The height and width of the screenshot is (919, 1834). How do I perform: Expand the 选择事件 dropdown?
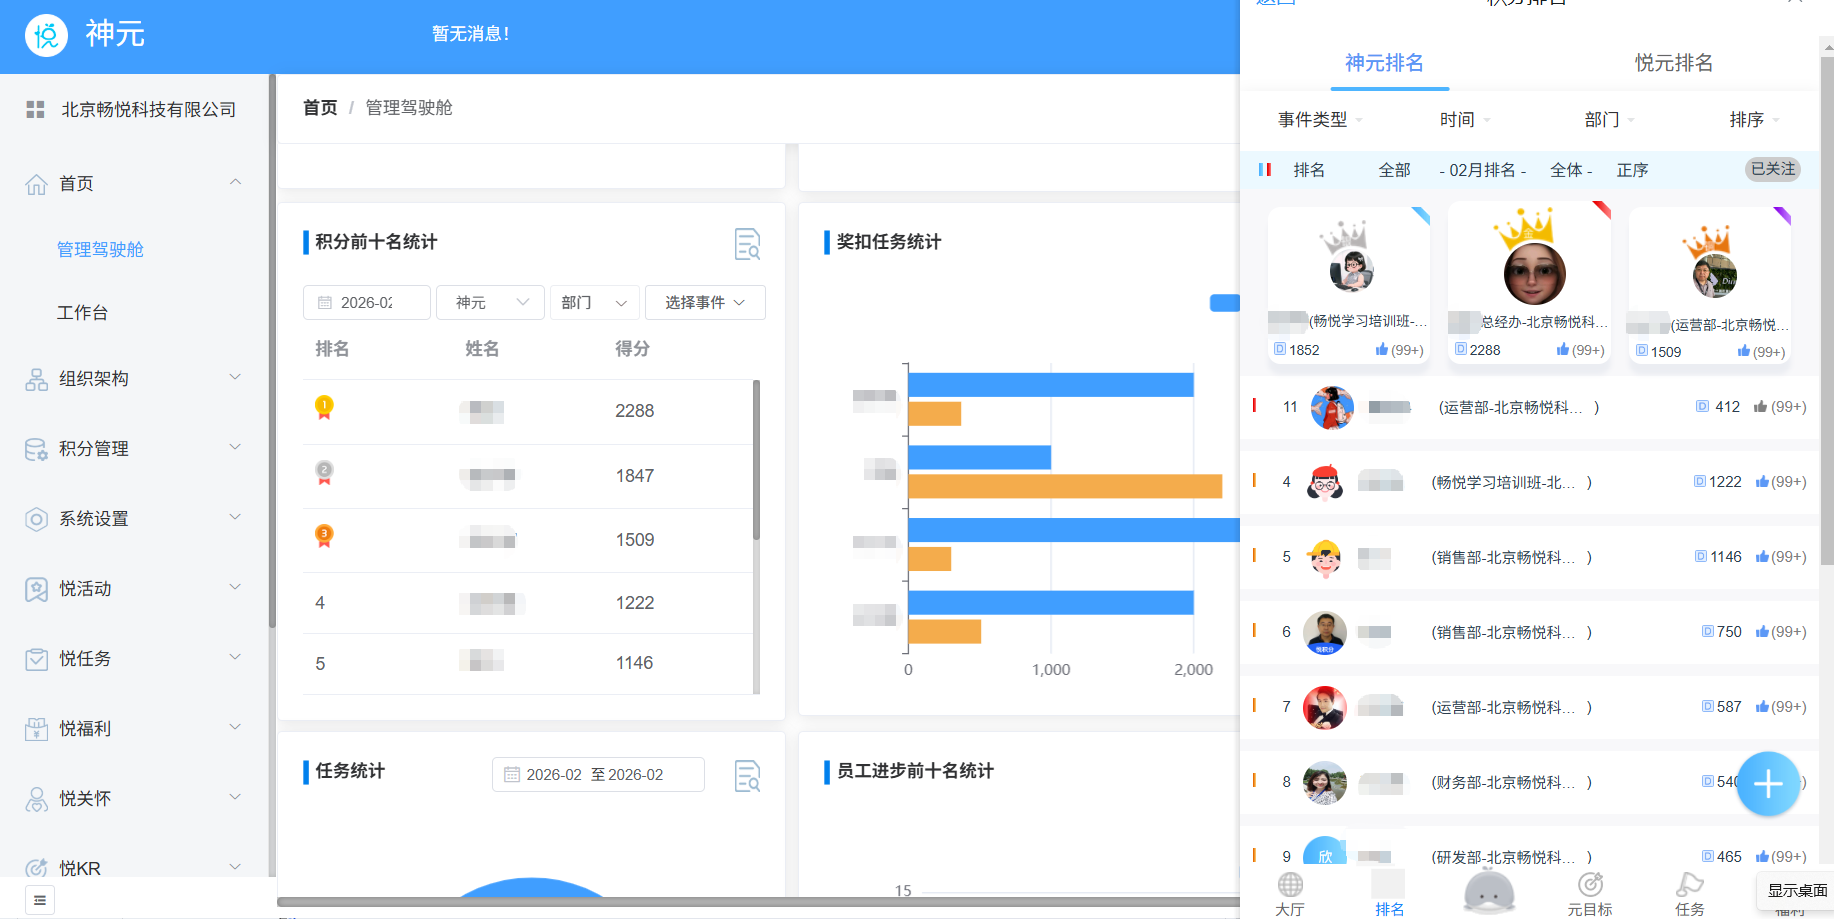[705, 302]
